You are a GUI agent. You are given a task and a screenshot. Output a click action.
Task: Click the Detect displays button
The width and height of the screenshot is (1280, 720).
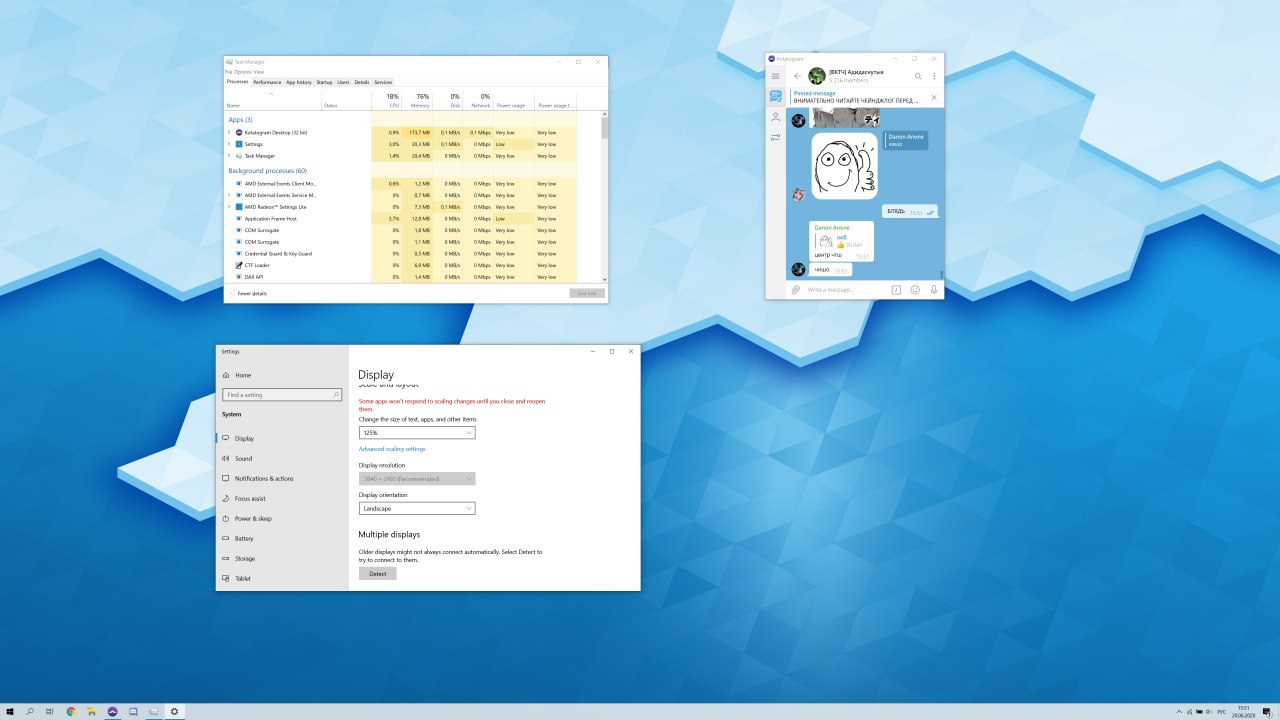point(378,574)
